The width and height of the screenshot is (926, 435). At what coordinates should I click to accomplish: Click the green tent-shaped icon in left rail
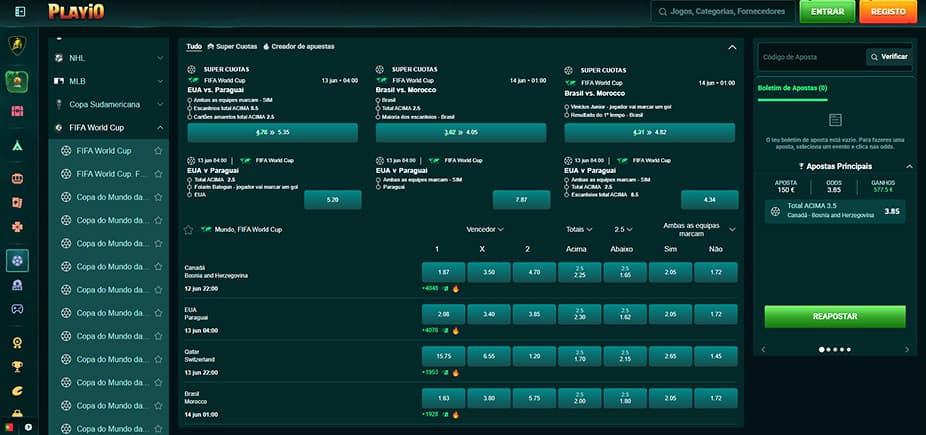point(17,145)
